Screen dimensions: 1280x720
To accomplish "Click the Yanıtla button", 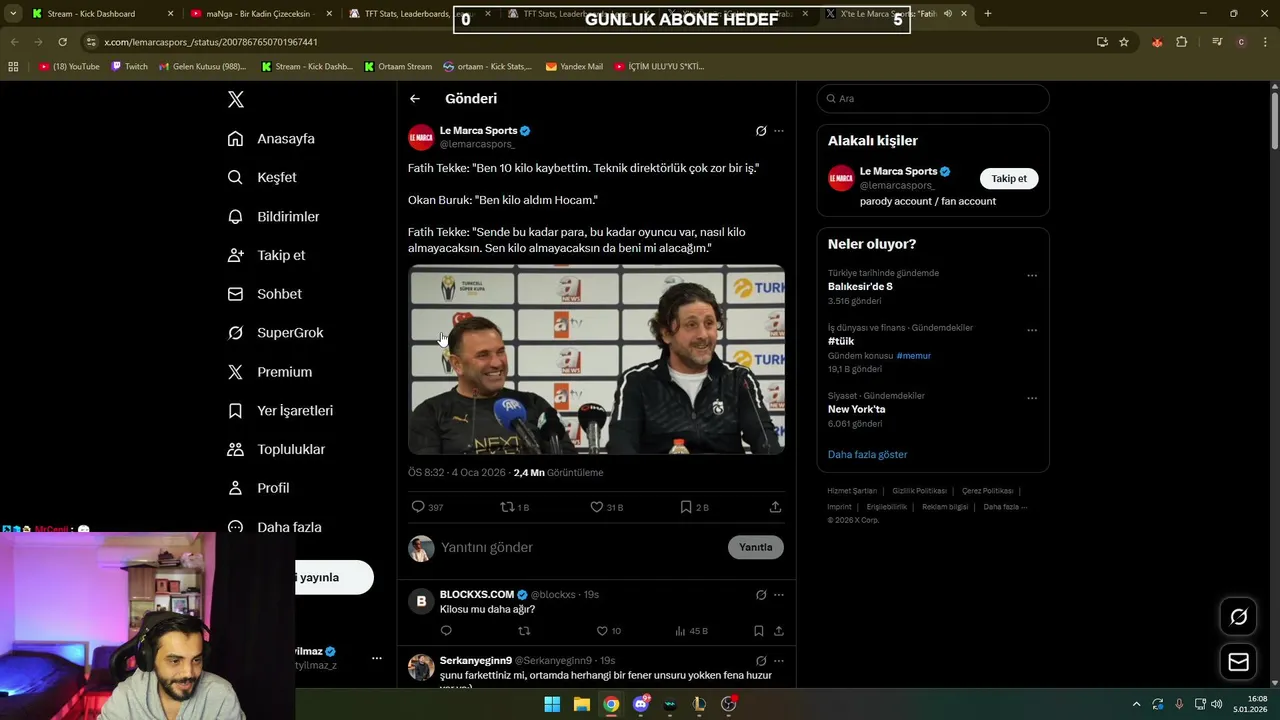I will click(x=756, y=547).
